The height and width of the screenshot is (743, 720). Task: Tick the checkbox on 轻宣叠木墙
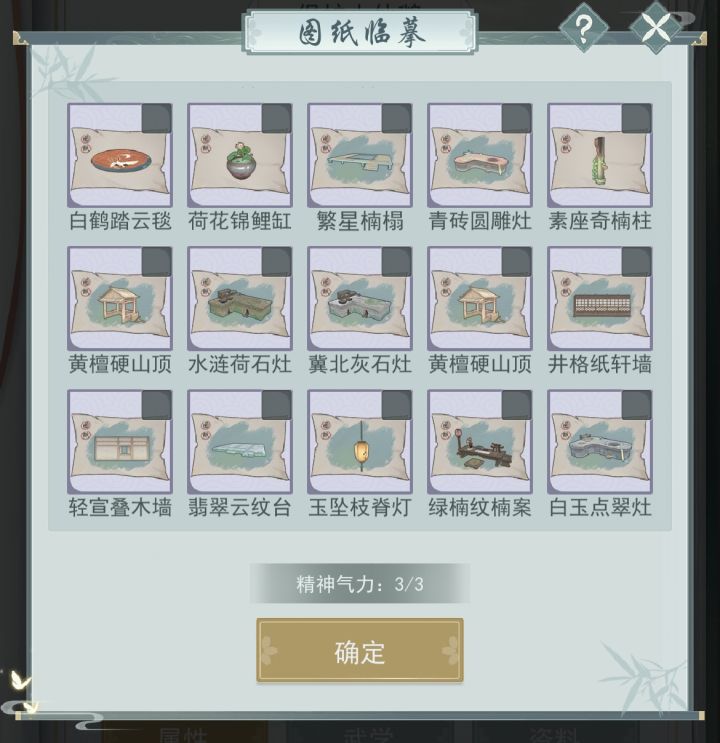pyautogui.click(x=157, y=405)
